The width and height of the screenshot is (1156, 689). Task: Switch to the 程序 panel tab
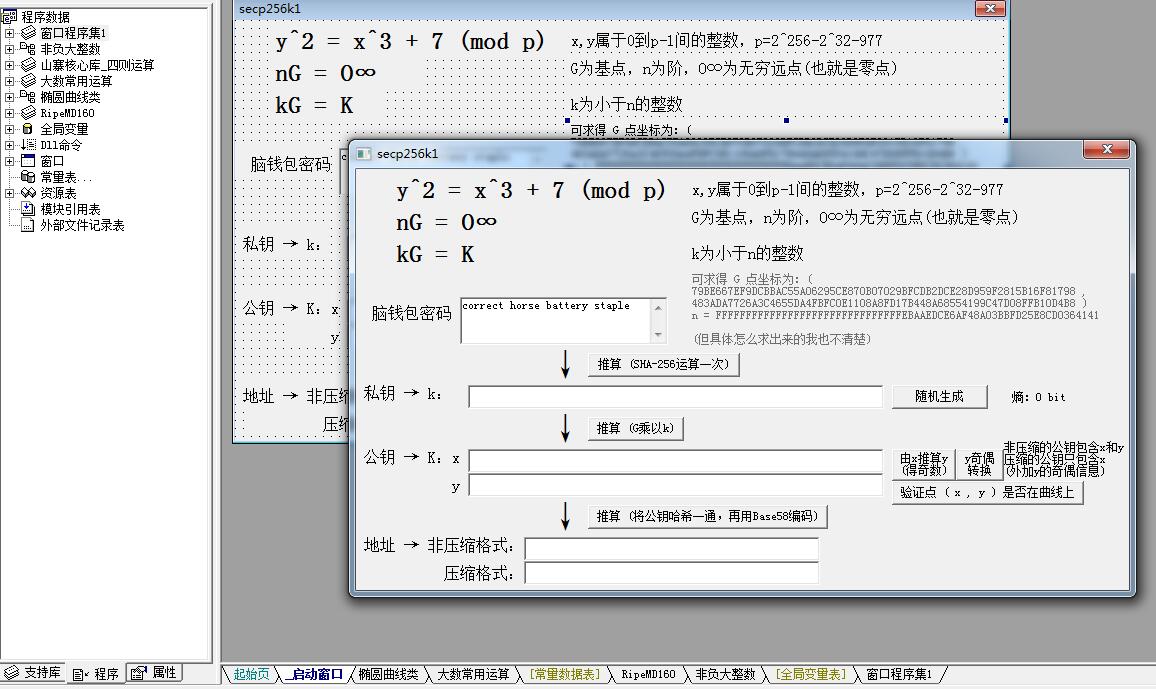96,674
